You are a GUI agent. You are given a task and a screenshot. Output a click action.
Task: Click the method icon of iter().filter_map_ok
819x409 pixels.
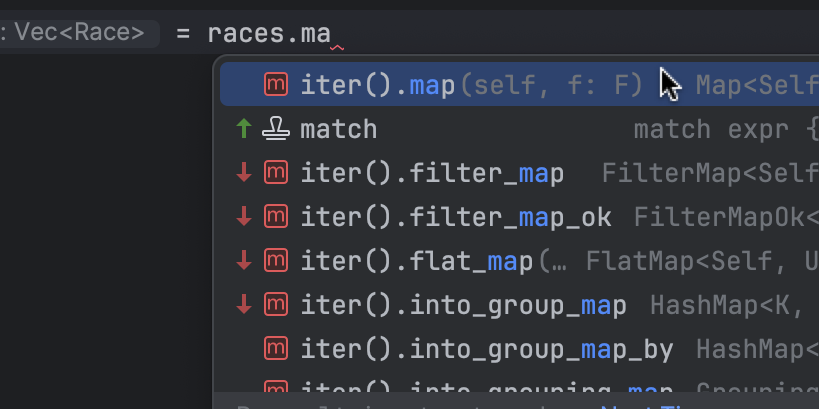click(275, 217)
